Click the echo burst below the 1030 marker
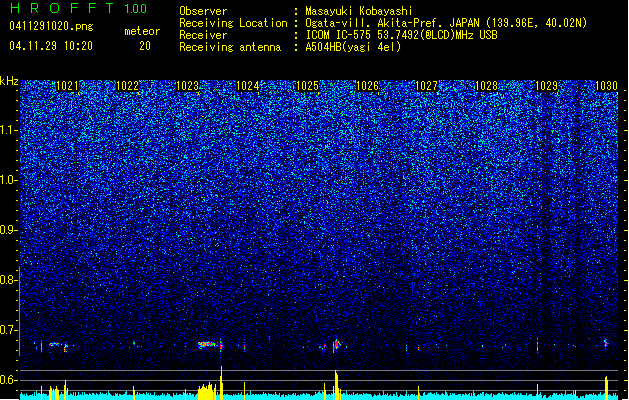 pos(606,343)
